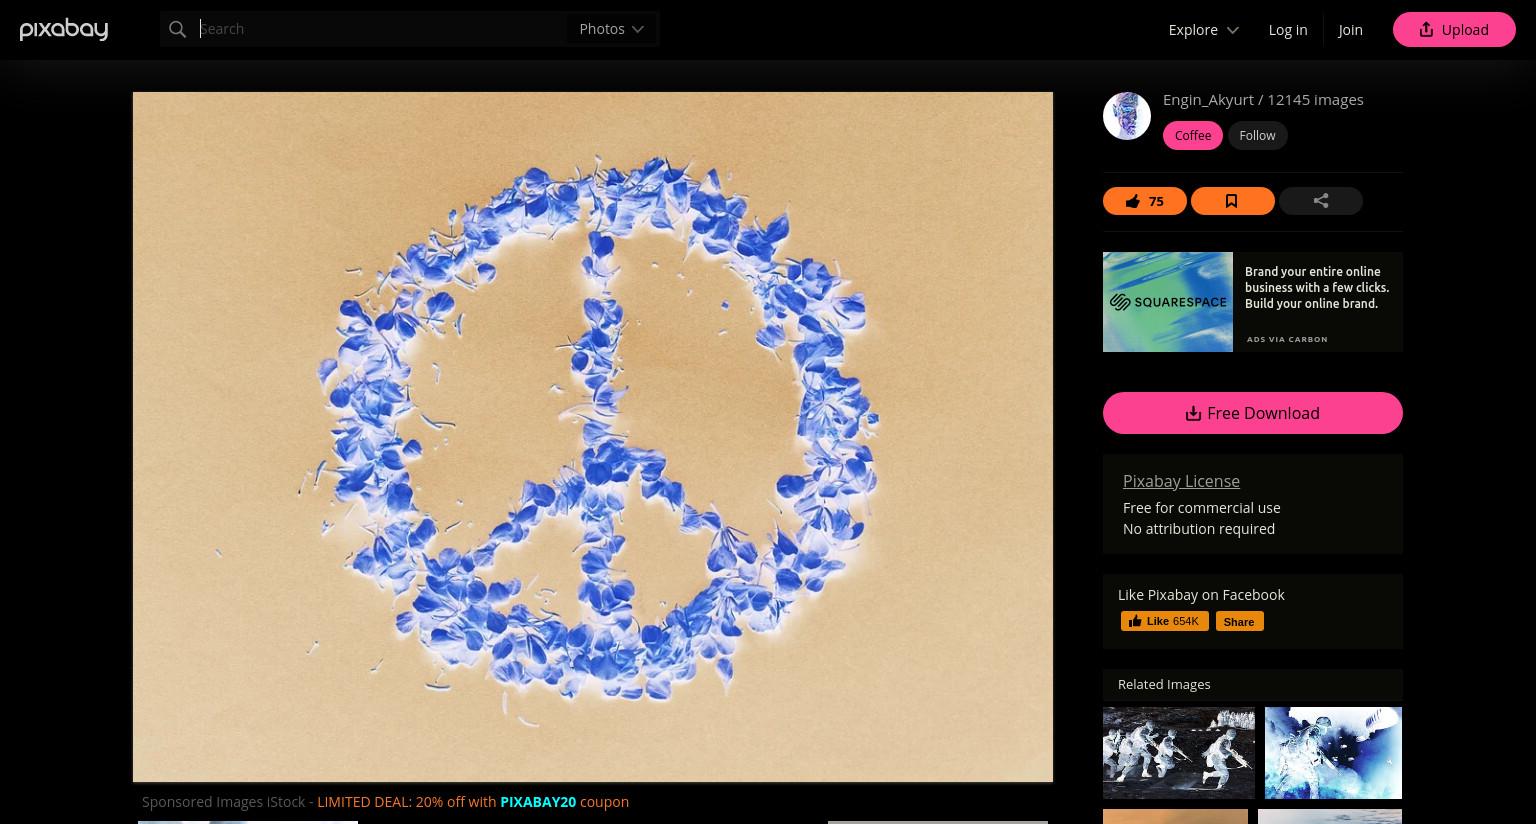Open the Pixabay home logo

click(x=64, y=30)
